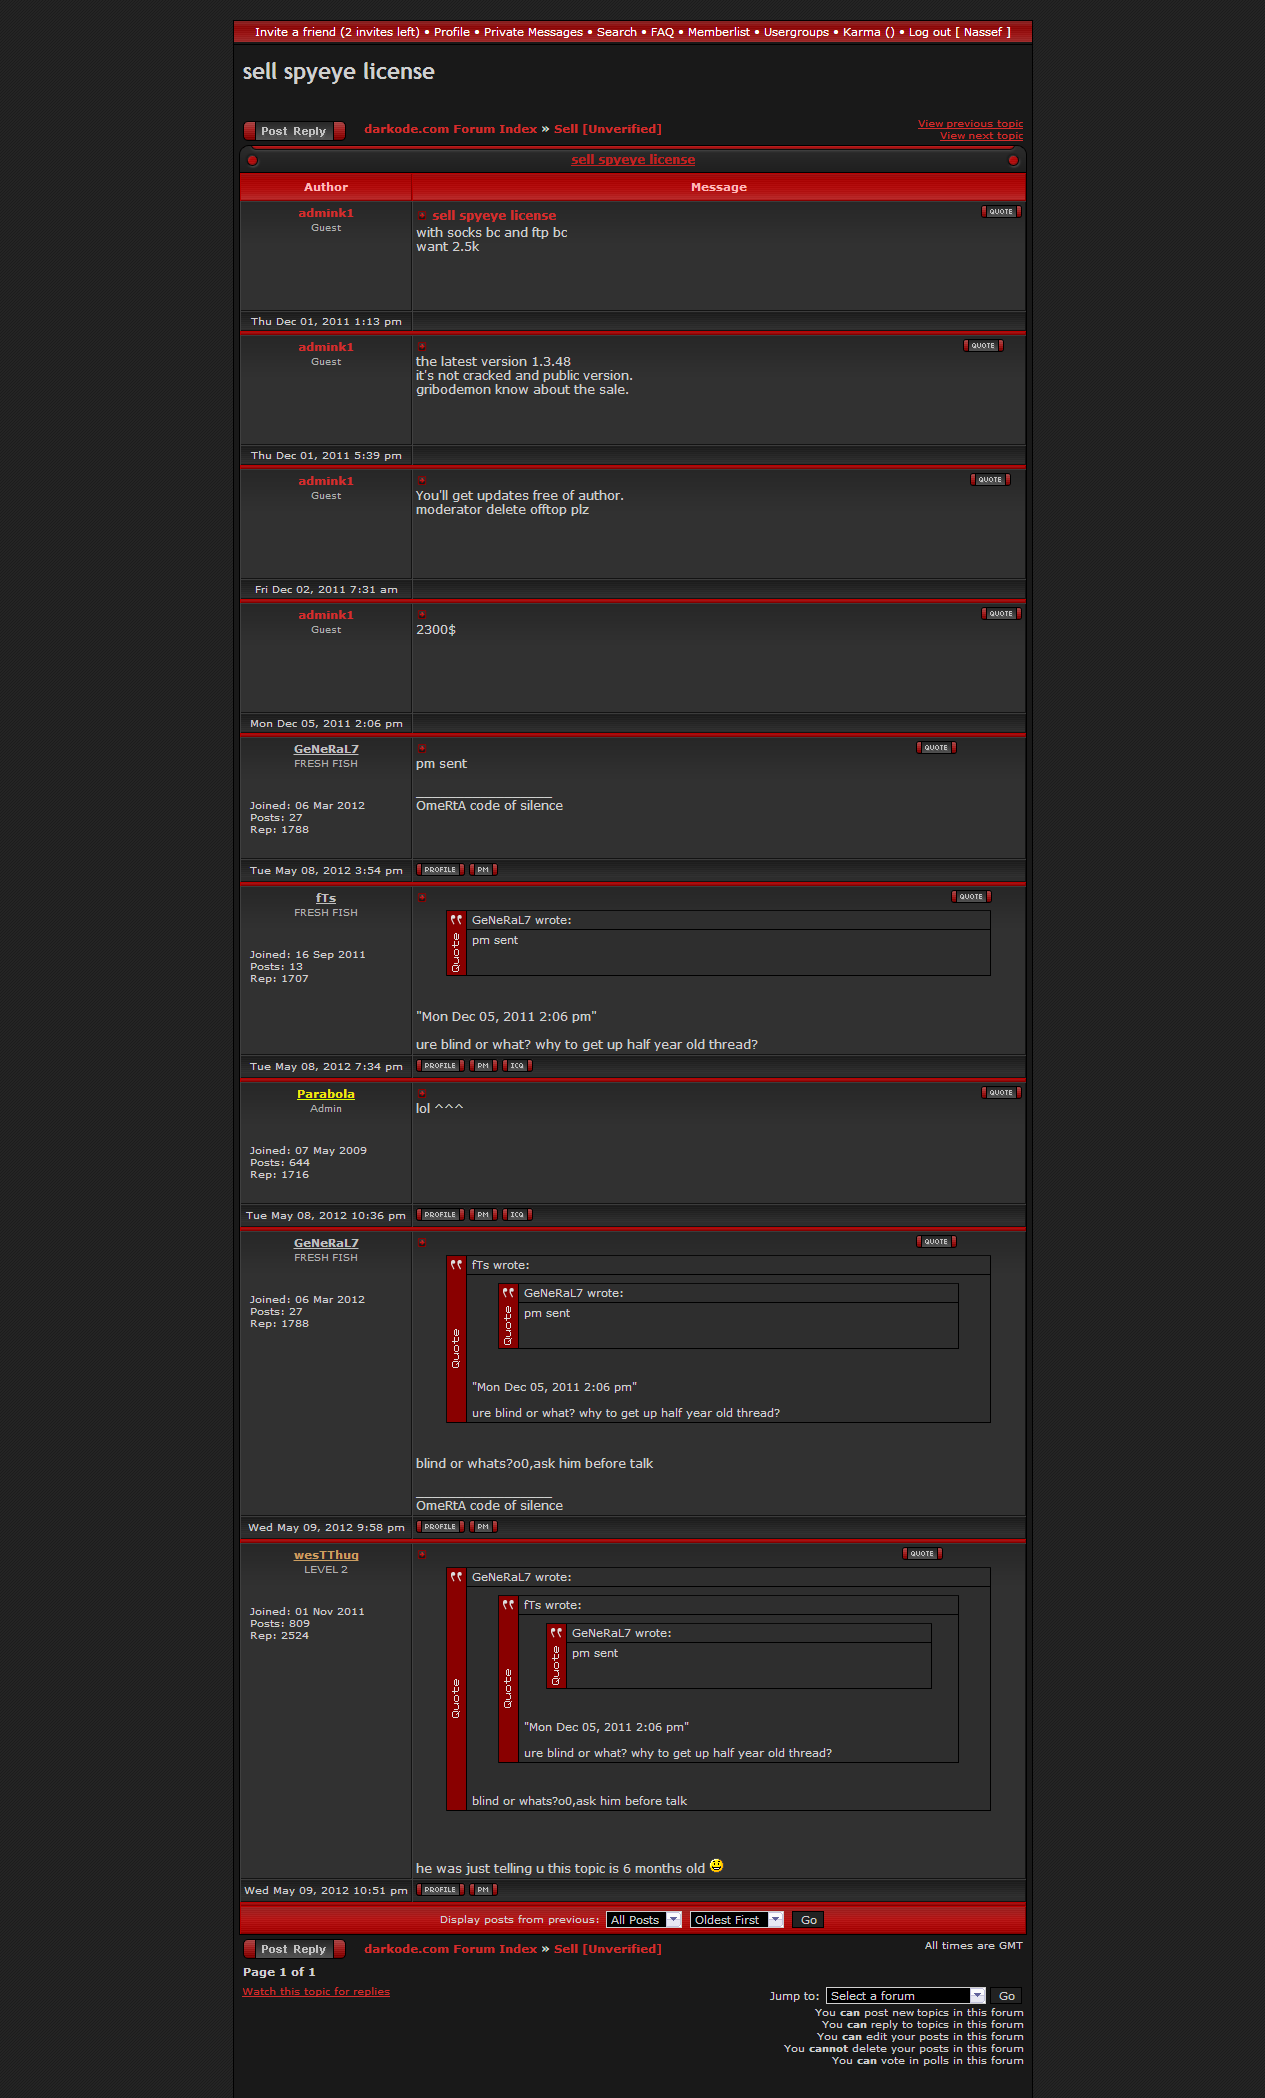Click View previous topic link

[x=970, y=124]
